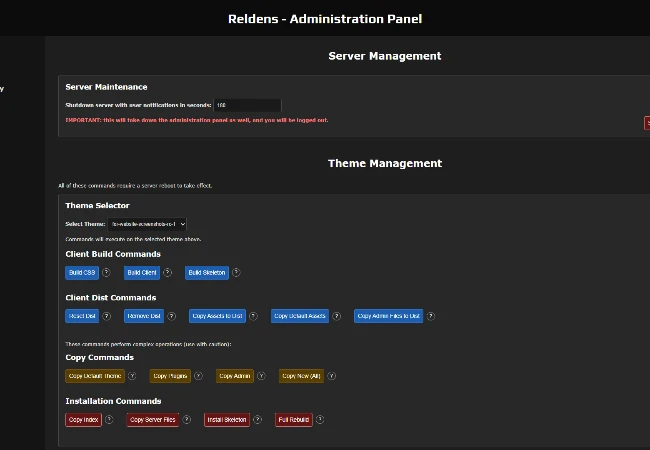Click question mark beside Copy Plugins
Image resolution: width=650 pixels, height=450 pixels.
pos(198,376)
